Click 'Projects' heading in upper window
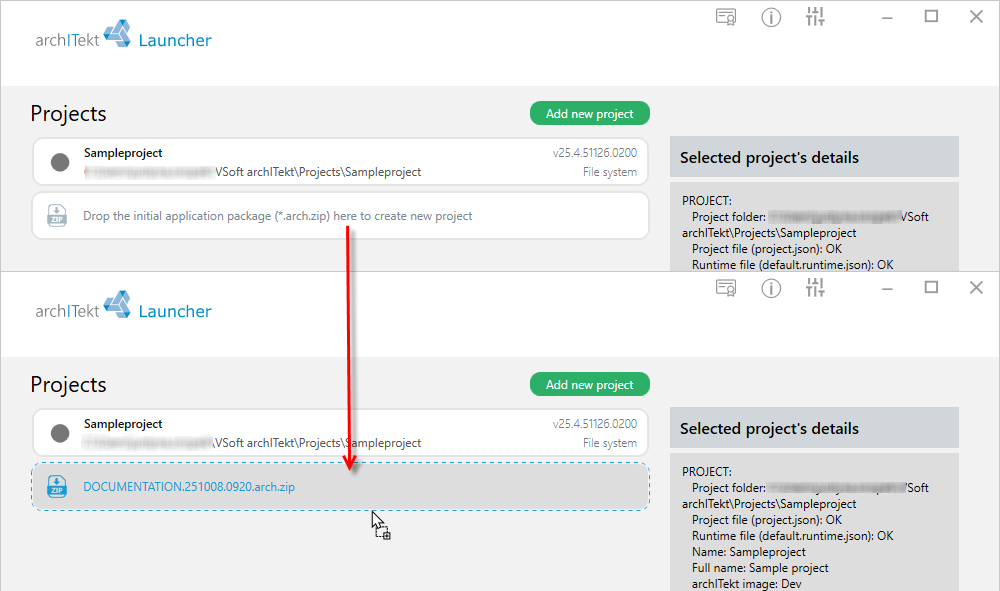Screen dimensions: 1000x591 pyautogui.click(x=68, y=113)
